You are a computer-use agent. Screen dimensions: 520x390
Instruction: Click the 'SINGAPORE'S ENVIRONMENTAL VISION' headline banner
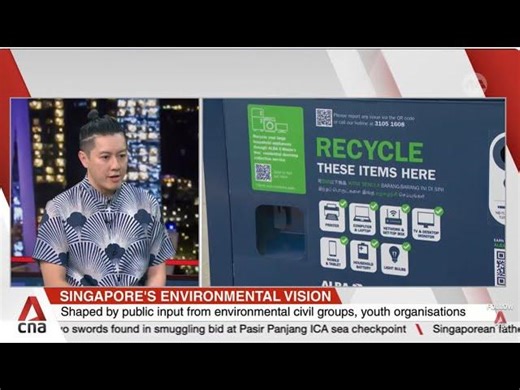[x=195, y=296]
